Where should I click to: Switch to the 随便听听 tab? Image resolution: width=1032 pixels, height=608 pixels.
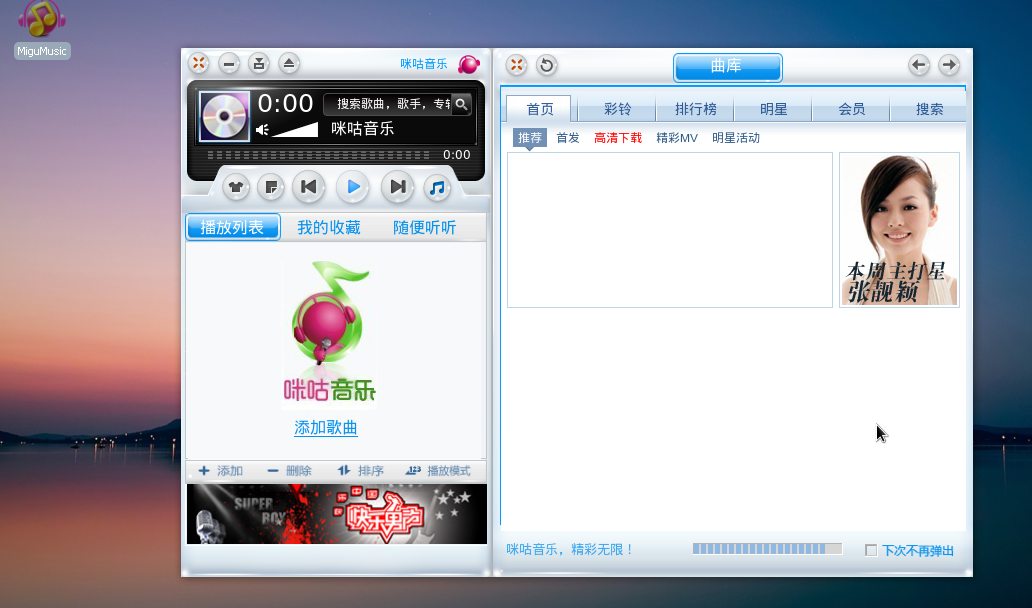pyautogui.click(x=425, y=227)
